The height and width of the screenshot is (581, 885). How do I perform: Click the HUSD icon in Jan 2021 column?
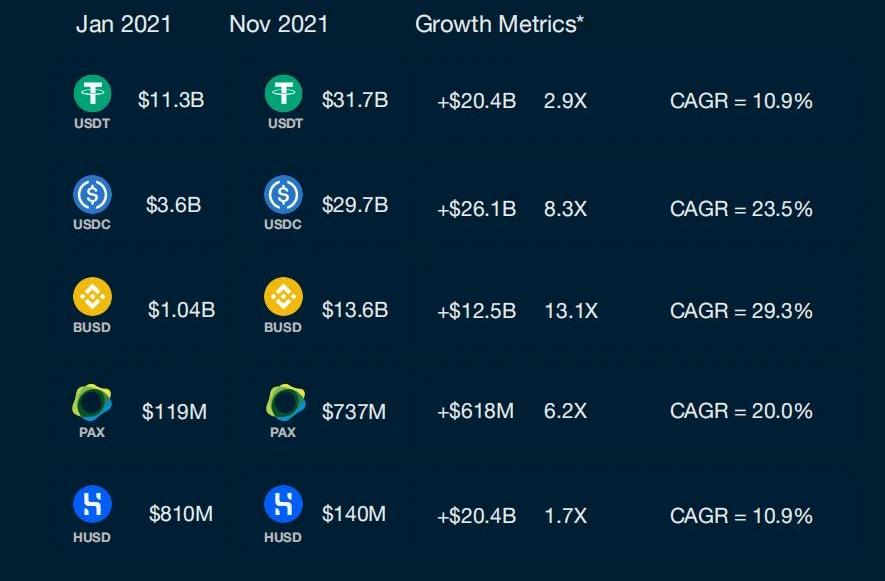92,504
